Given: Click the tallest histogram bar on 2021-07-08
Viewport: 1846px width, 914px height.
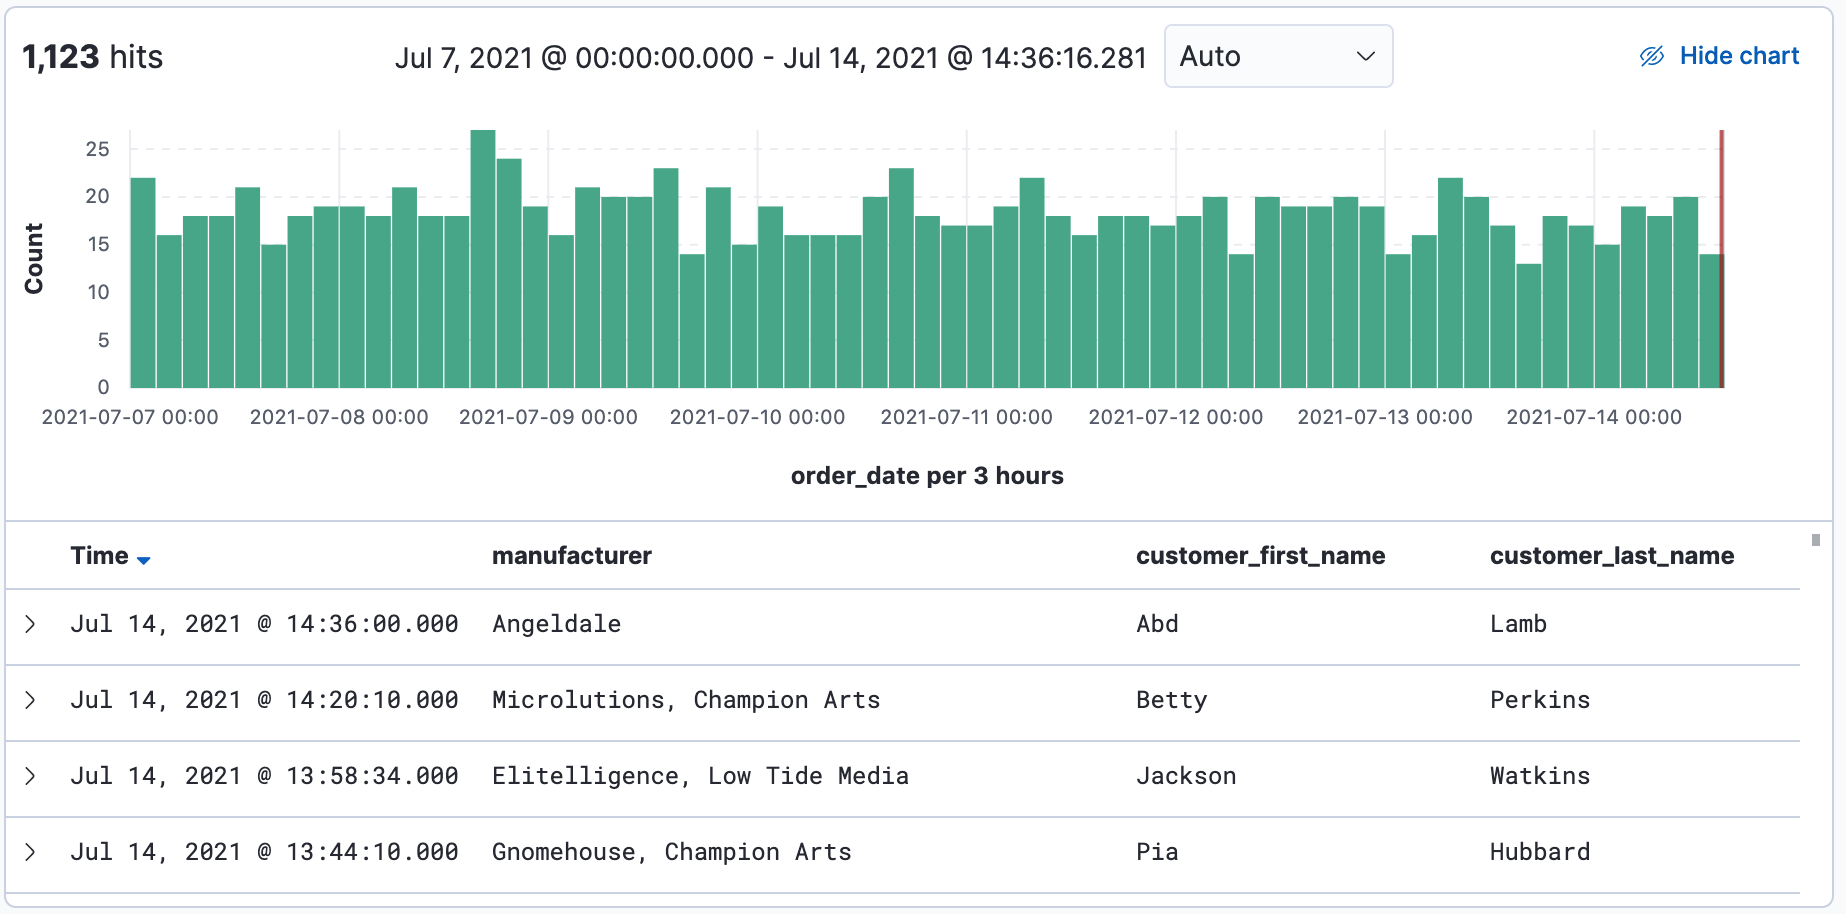Looking at the screenshot, I should click(x=483, y=260).
